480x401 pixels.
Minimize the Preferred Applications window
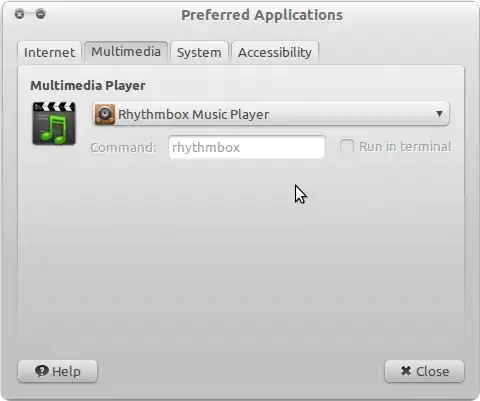(40, 14)
